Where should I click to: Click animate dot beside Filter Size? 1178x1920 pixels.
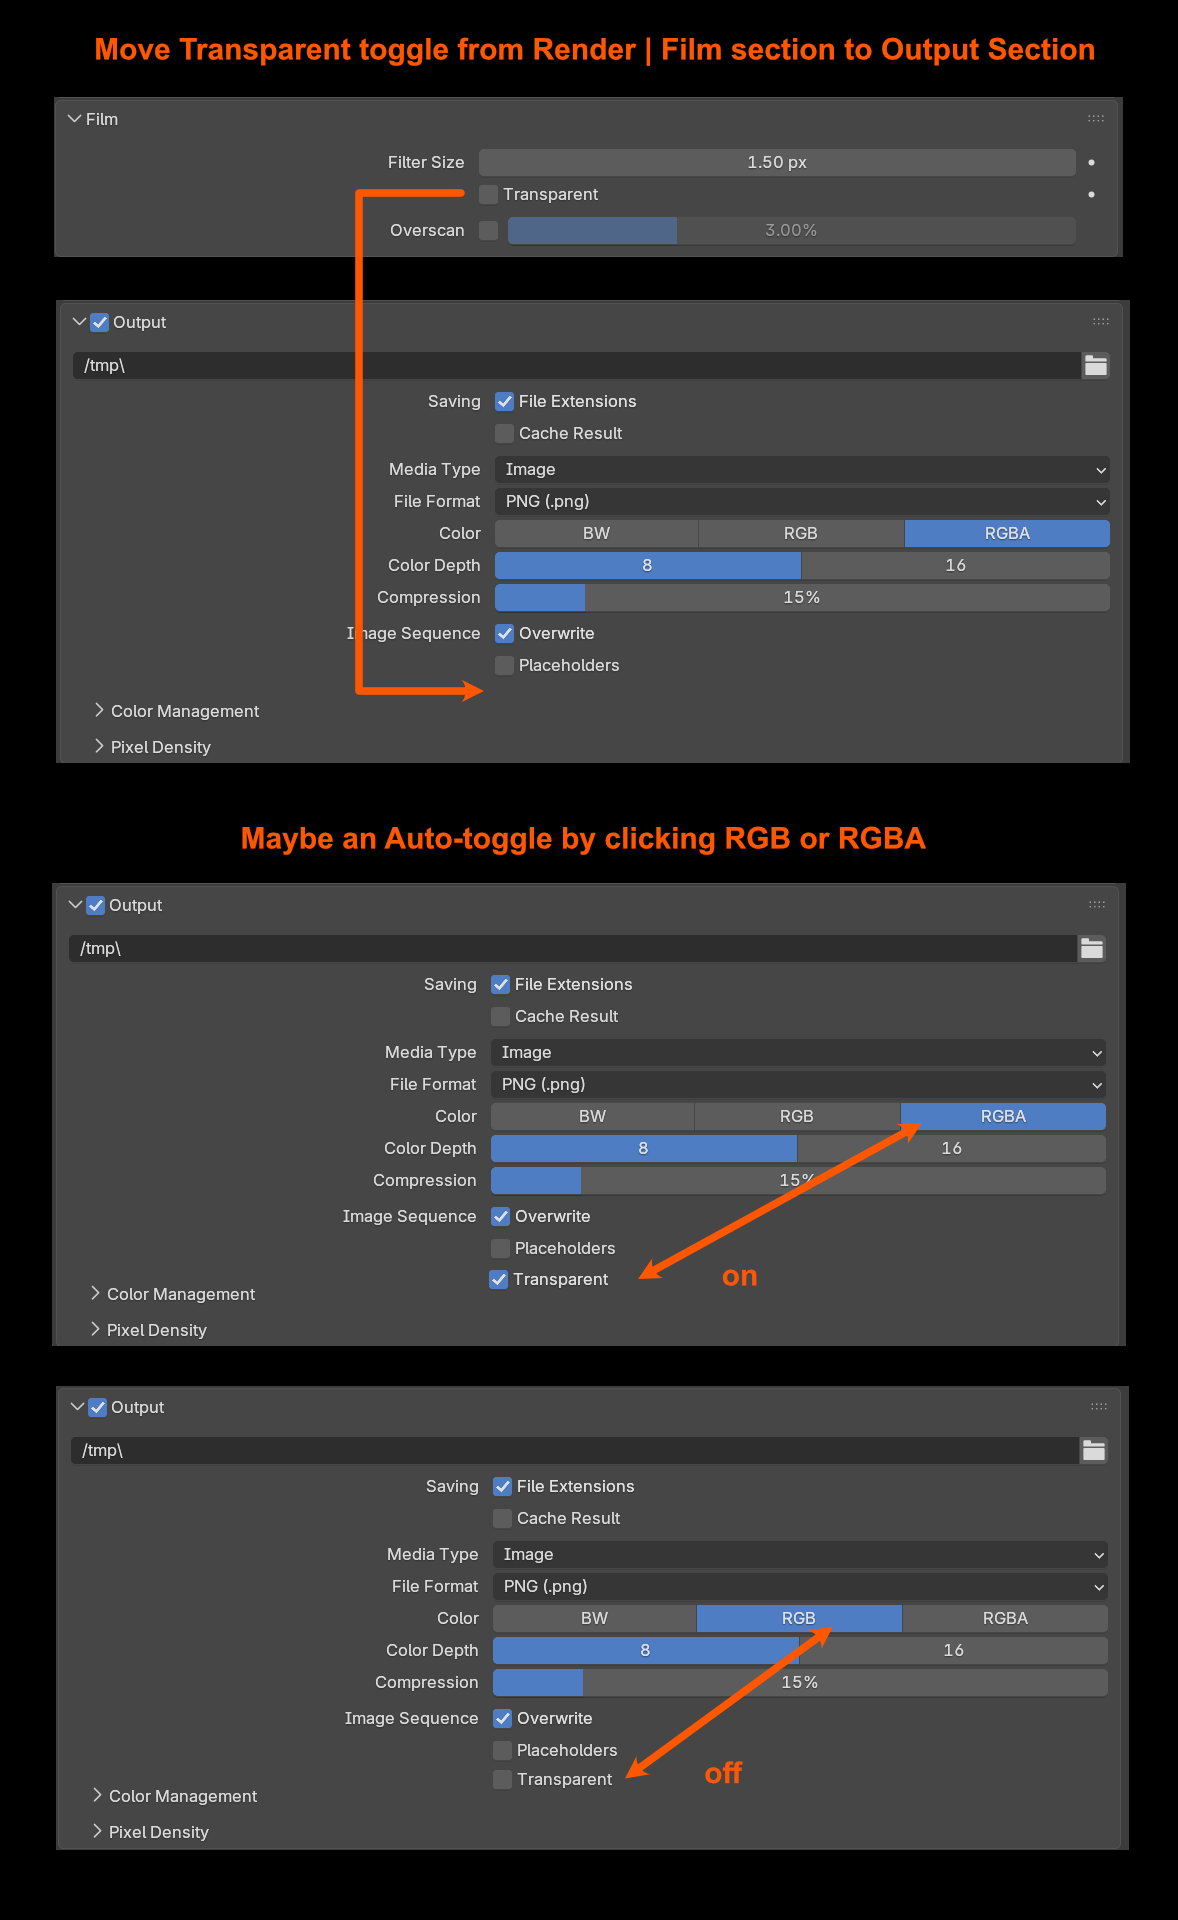[1091, 162]
